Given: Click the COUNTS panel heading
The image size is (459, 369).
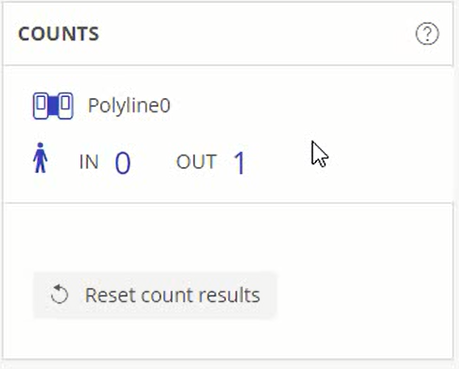Looking at the screenshot, I should click(x=59, y=34).
